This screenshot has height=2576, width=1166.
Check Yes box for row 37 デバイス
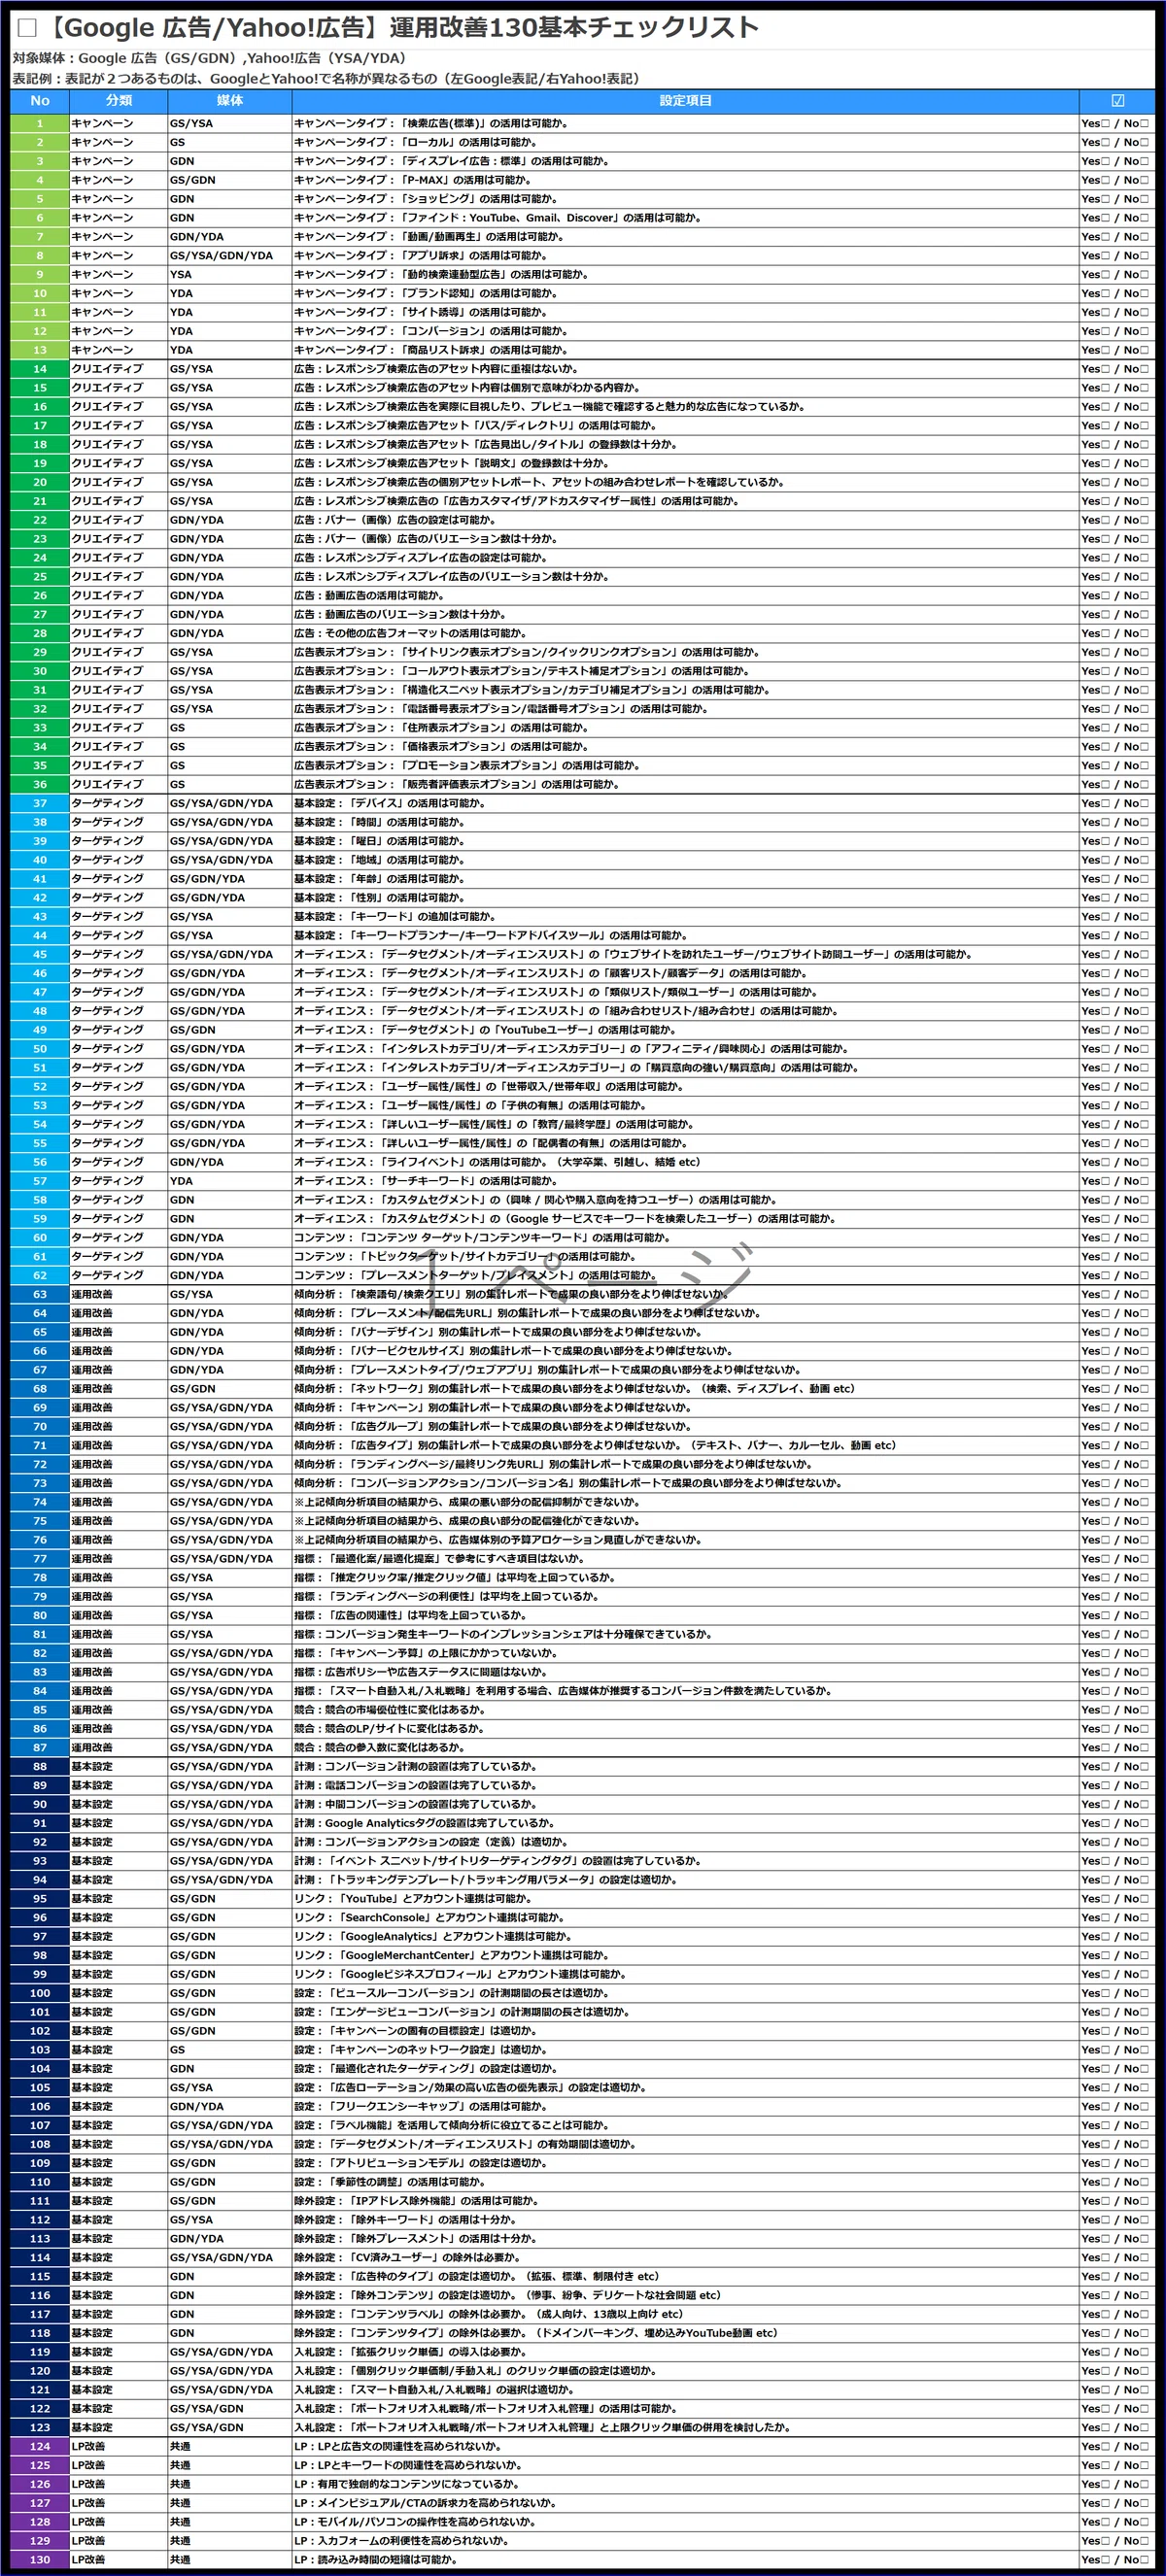click(x=1105, y=804)
